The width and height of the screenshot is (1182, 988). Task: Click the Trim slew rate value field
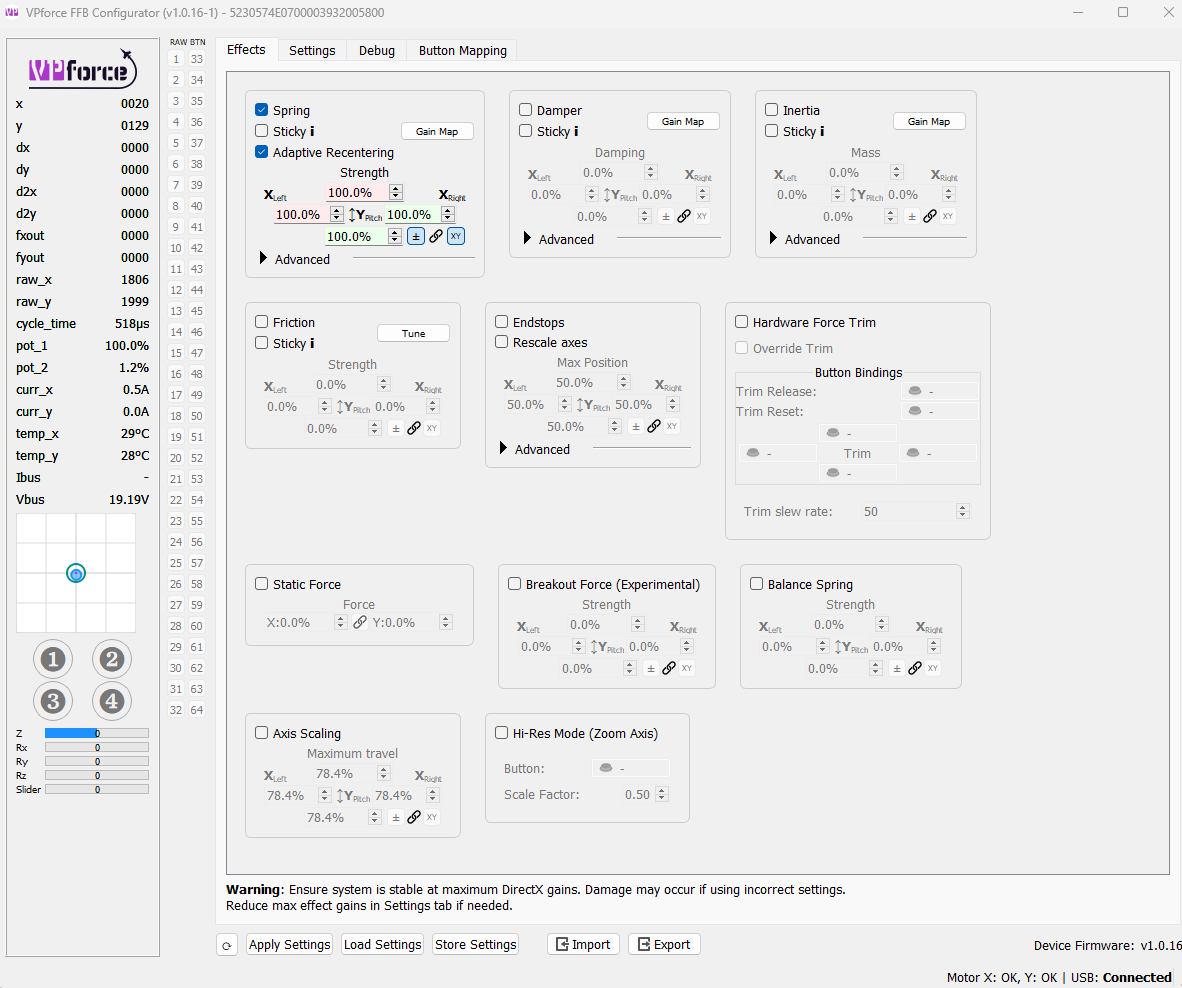[908, 511]
